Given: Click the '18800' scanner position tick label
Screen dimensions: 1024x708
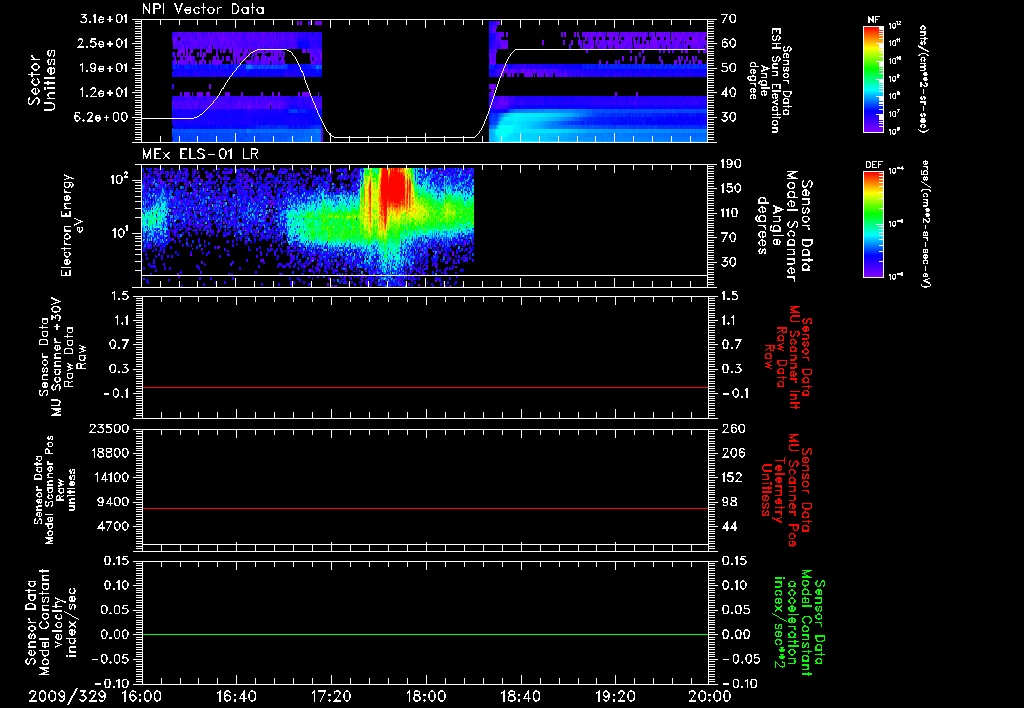Looking at the screenshot, I should pyautogui.click(x=109, y=453).
